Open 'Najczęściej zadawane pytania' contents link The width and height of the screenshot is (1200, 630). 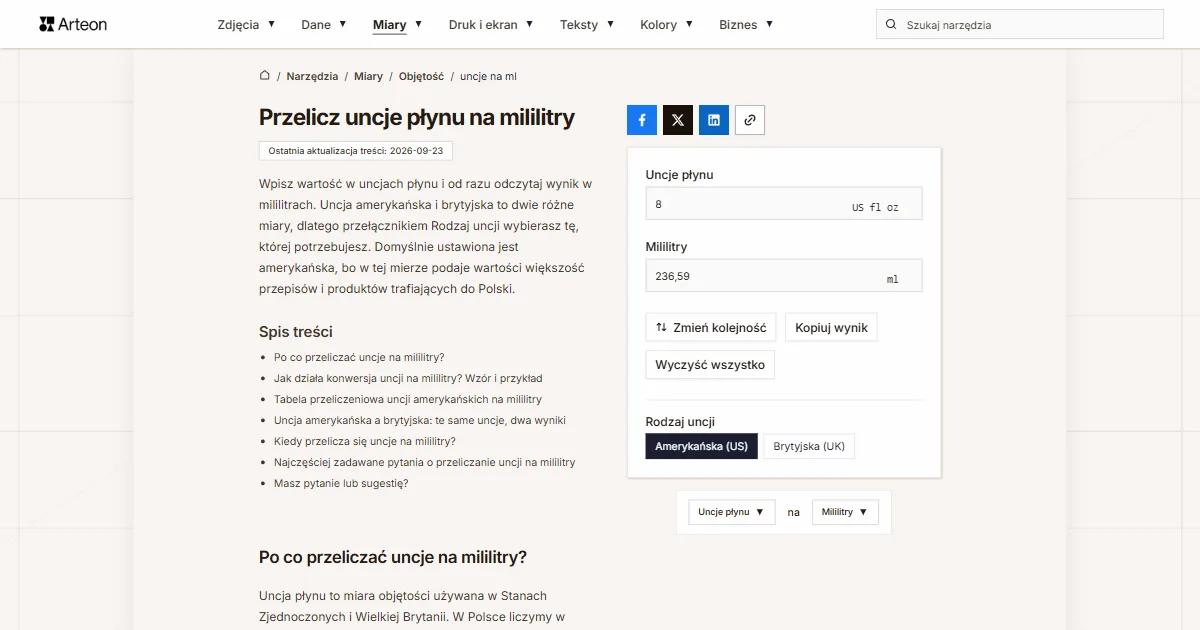pos(425,462)
